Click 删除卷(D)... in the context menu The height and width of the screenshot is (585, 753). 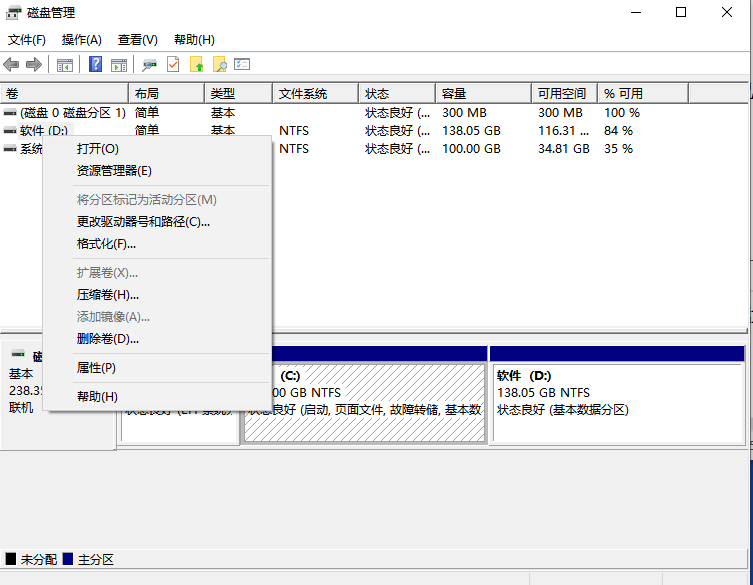pos(108,339)
